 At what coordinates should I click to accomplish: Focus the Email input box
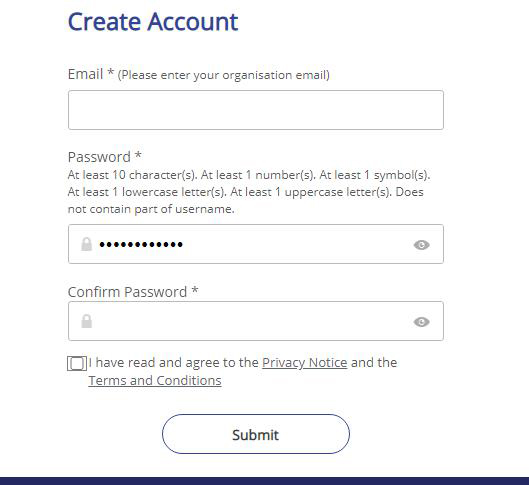(256, 110)
